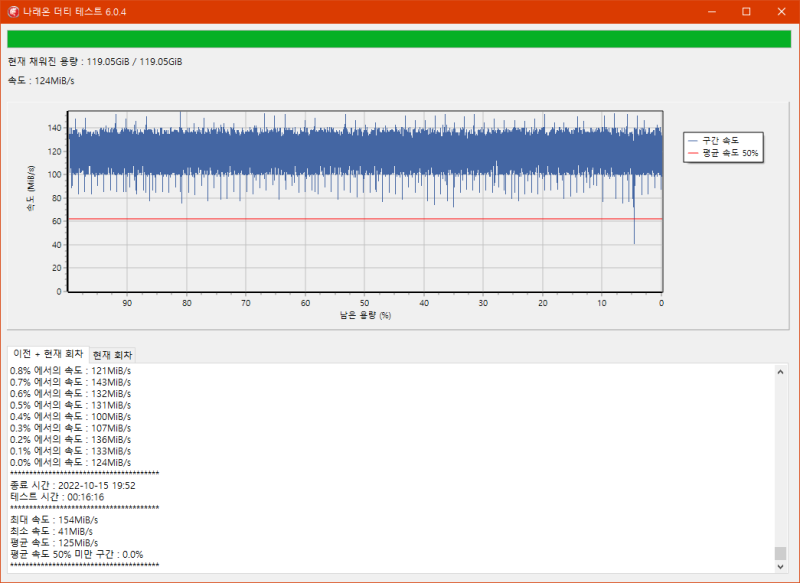Click the Naraeon Dirty Test app icon
Screen dimensions: 800x583
coord(13,12)
